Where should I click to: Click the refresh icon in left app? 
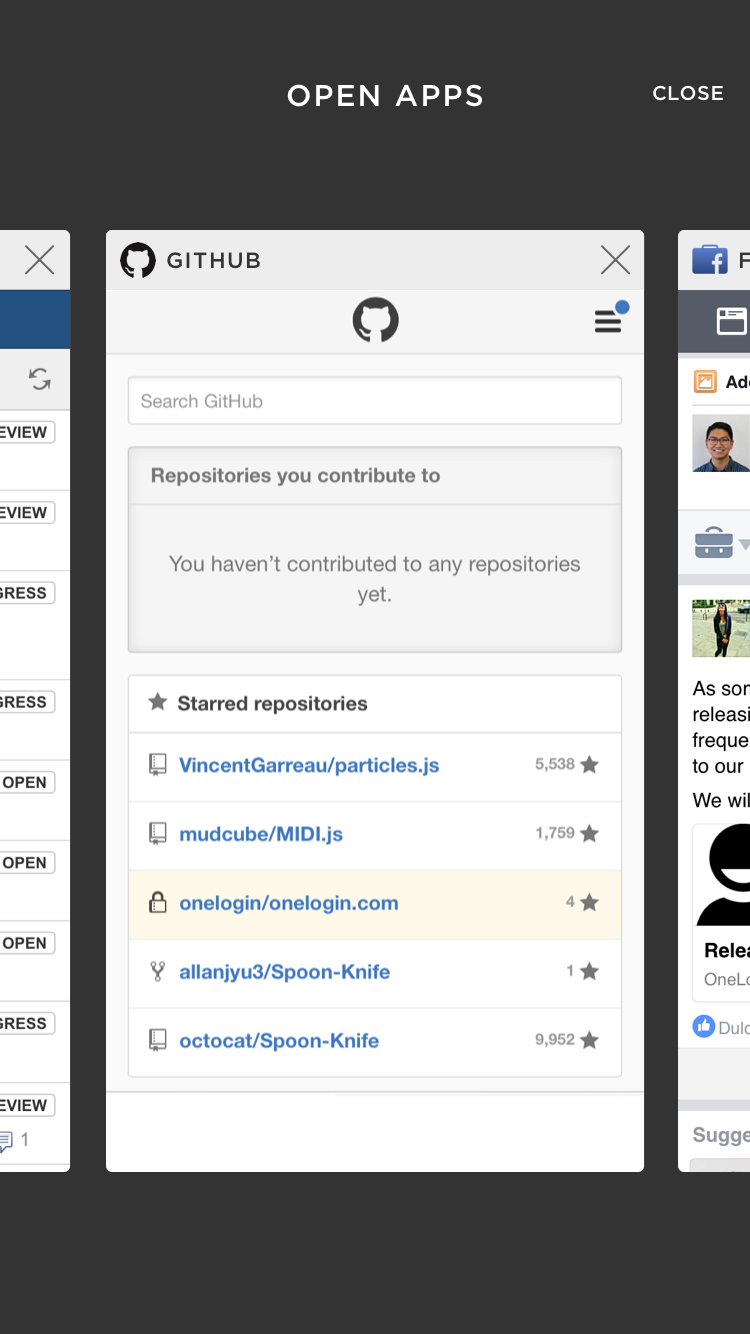[x=39, y=379]
